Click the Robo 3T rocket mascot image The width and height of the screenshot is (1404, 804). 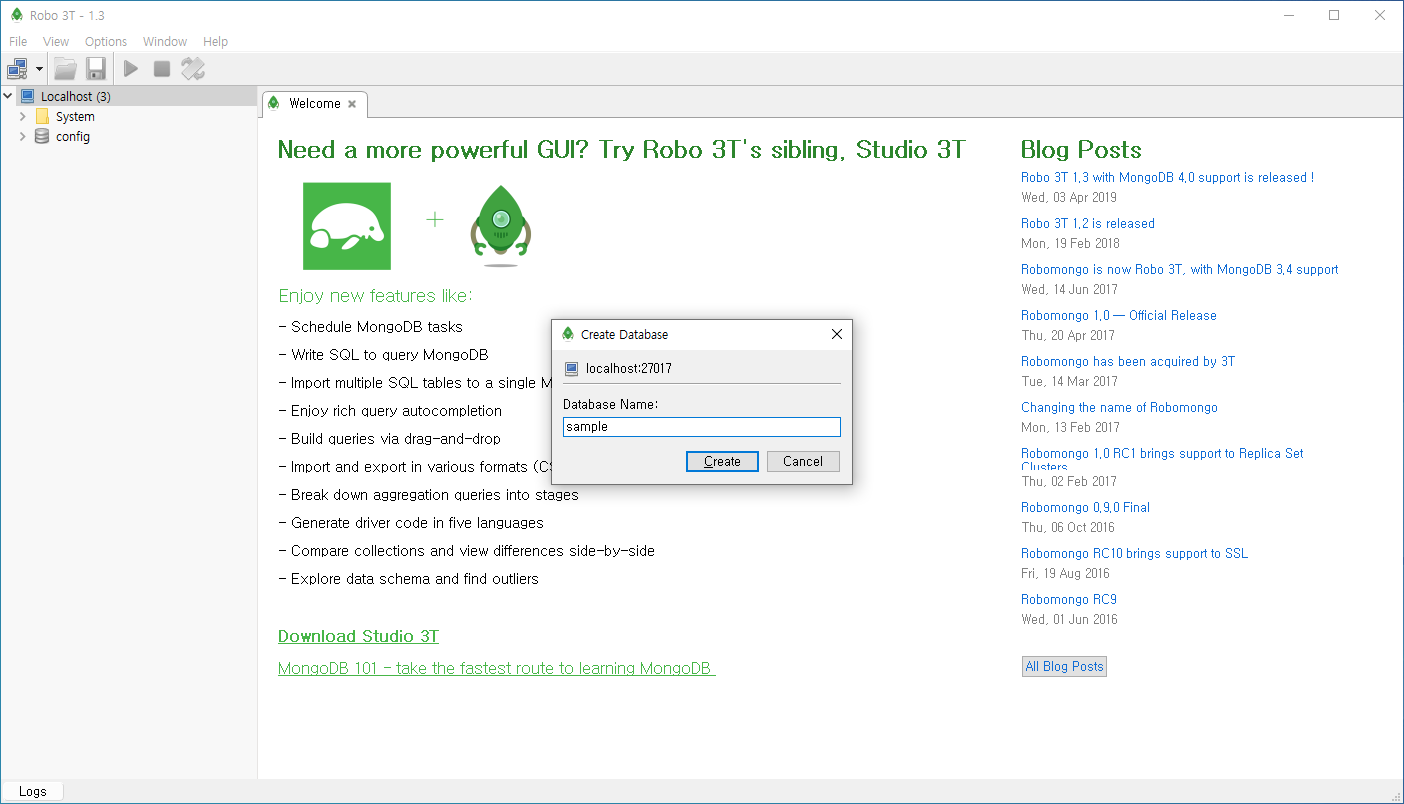pyautogui.click(x=502, y=226)
